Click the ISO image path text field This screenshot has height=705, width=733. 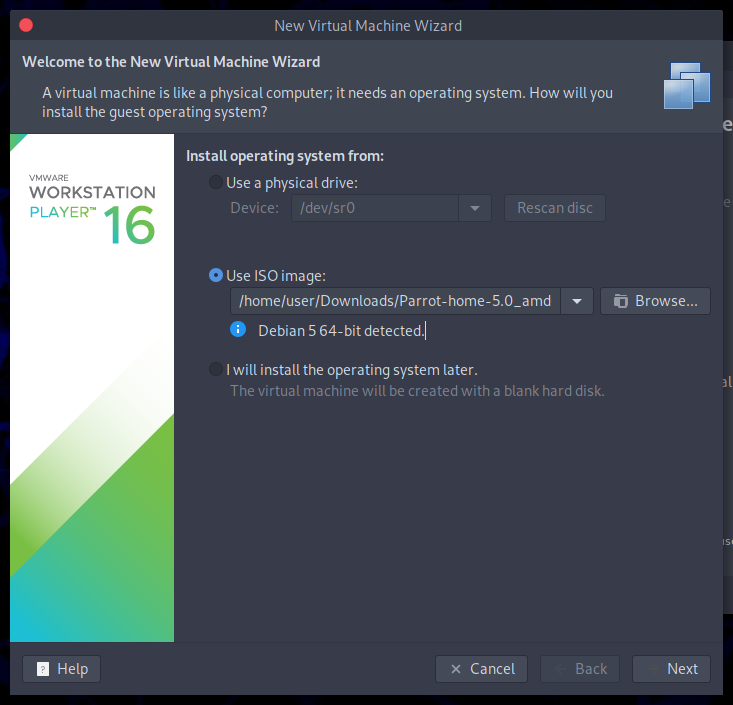click(395, 301)
